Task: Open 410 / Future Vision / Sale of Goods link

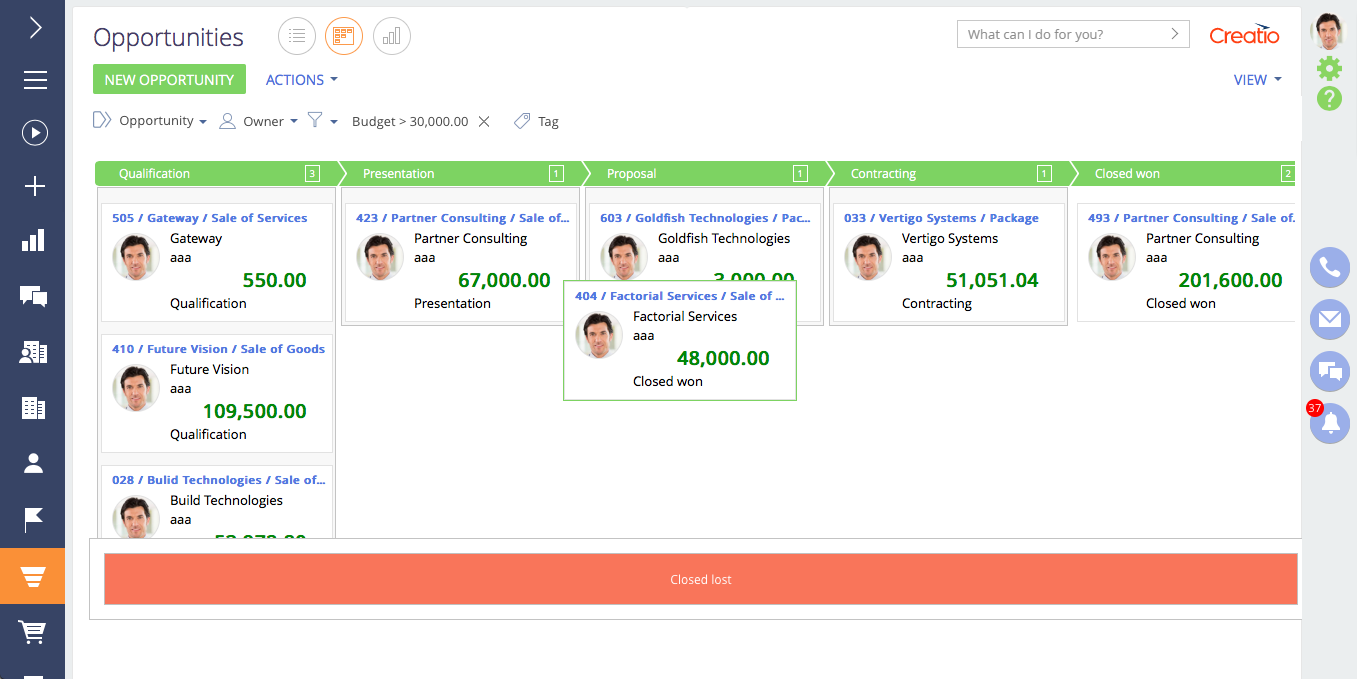Action: 218,349
